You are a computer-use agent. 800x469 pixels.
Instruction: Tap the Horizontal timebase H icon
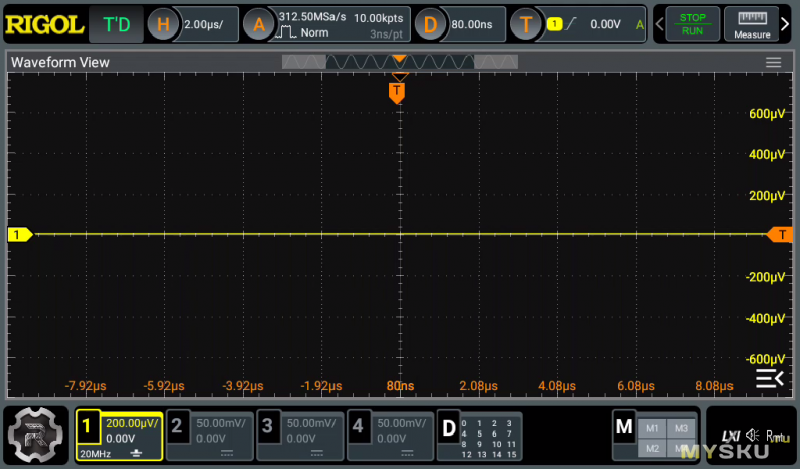(163, 25)
